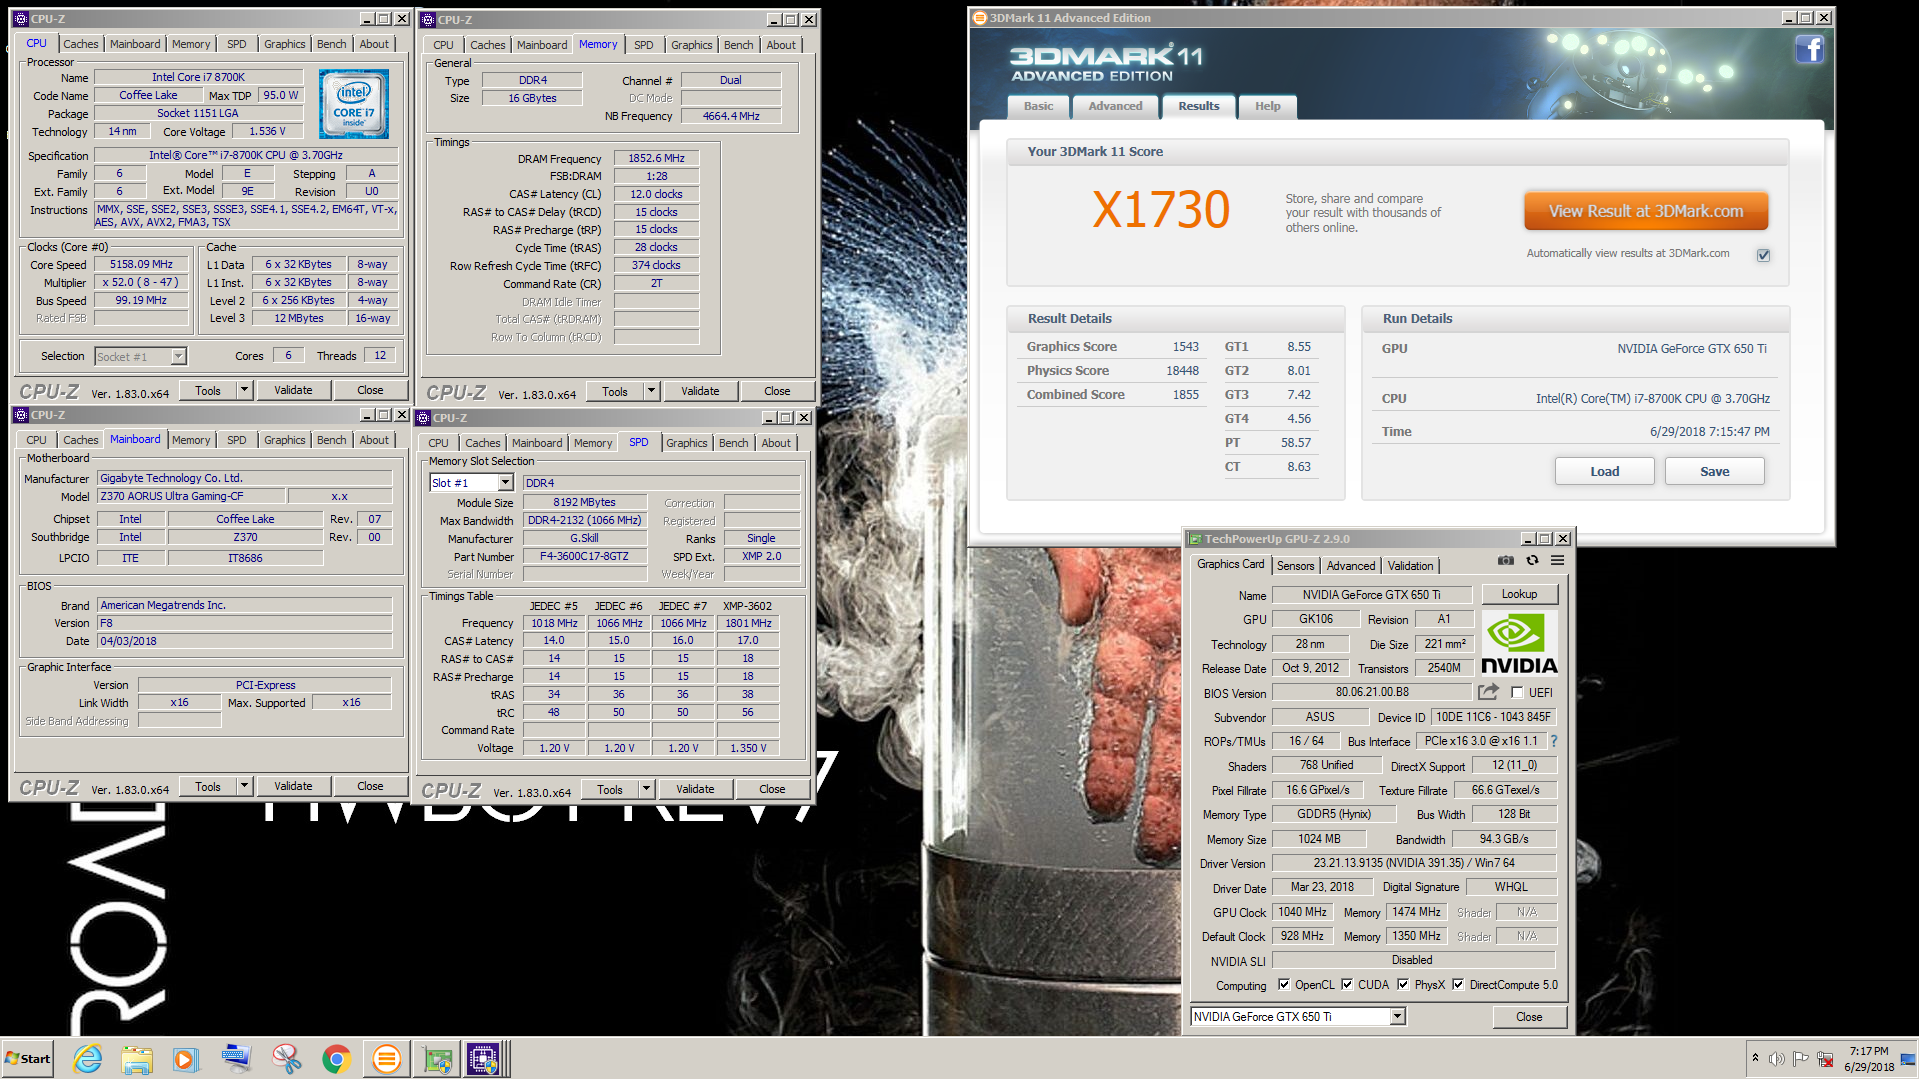Switch to the GPU-Z taskbar button
This screenshot has height=1079, width=1919.
437,1059
